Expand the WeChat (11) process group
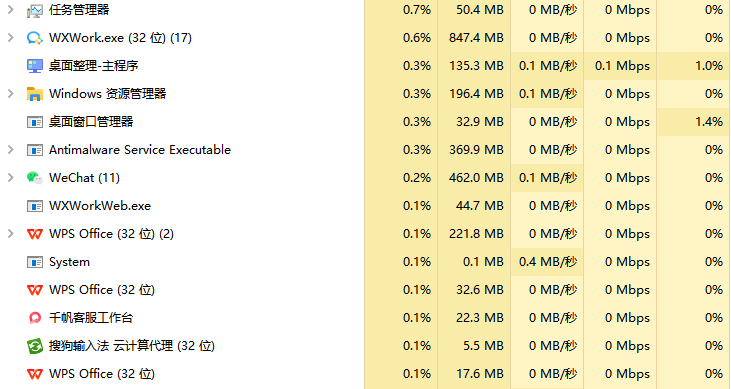This screenshot has width=731, height=389. click(11, 178)
